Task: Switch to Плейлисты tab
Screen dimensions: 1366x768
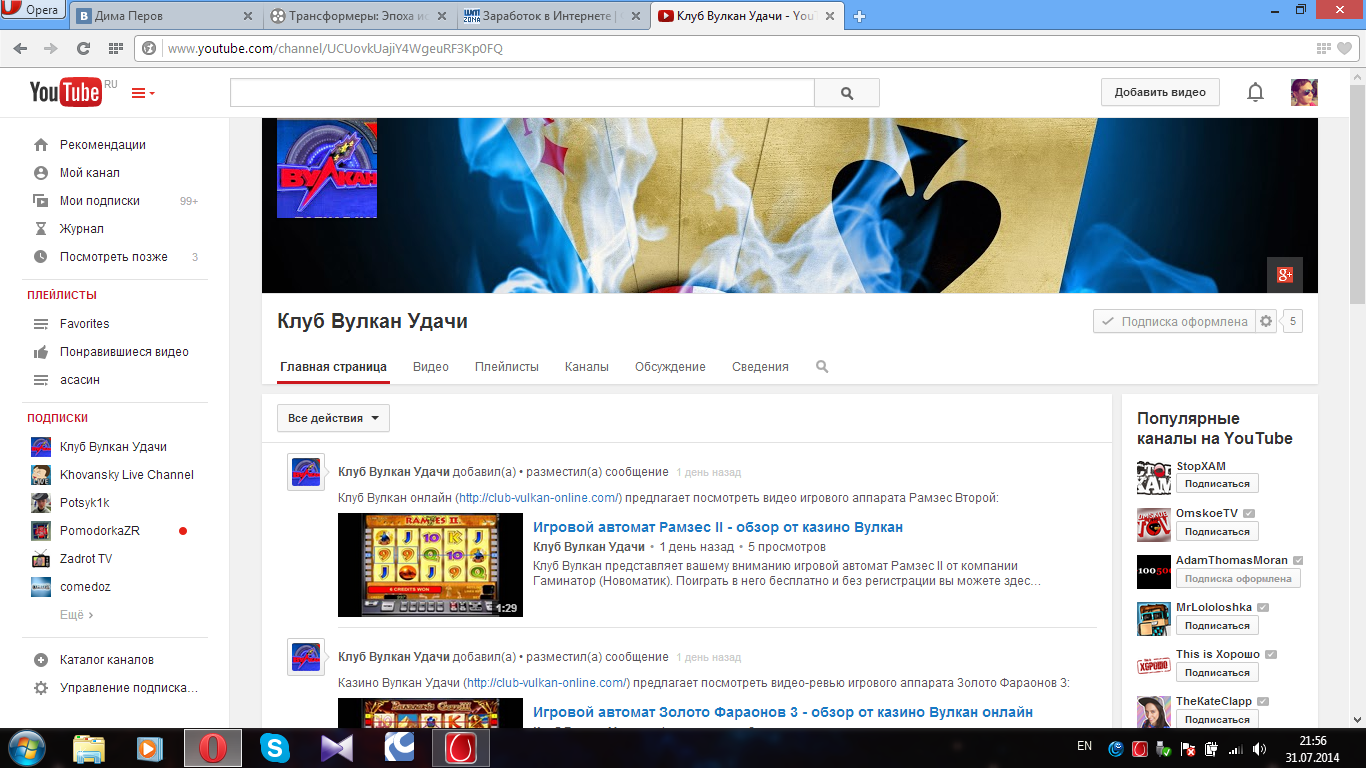Action: click(x=506, y=367)
